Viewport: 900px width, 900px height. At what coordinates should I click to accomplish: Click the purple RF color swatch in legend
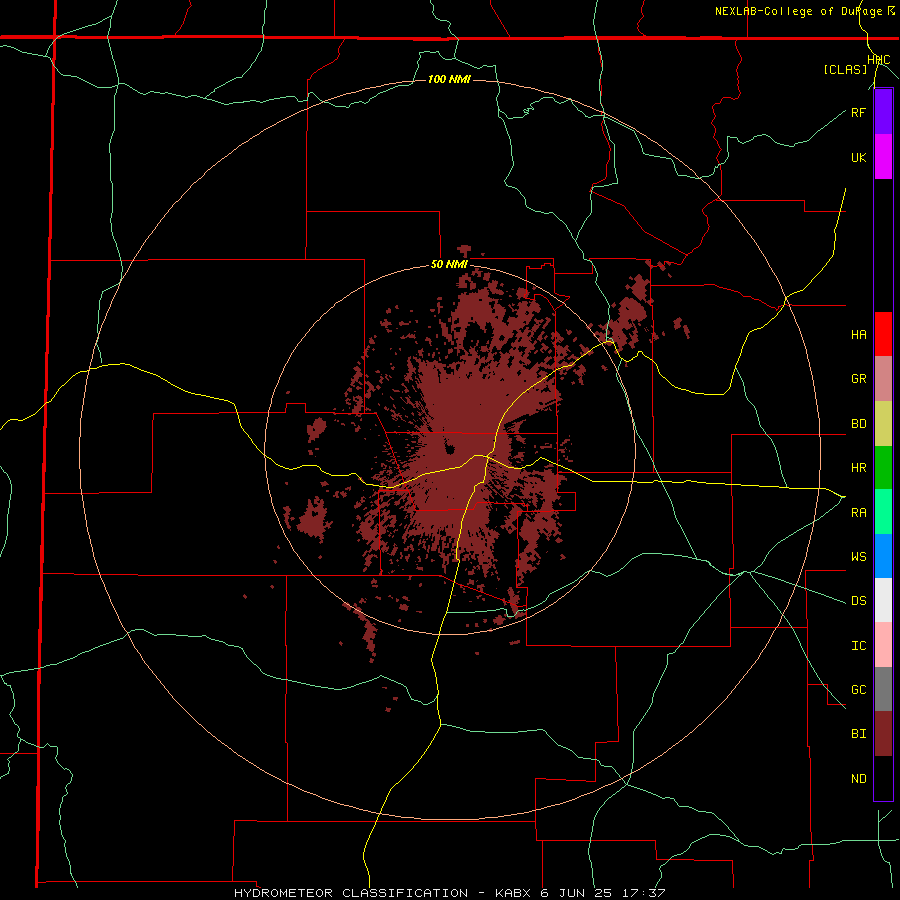tap(883, 112)
